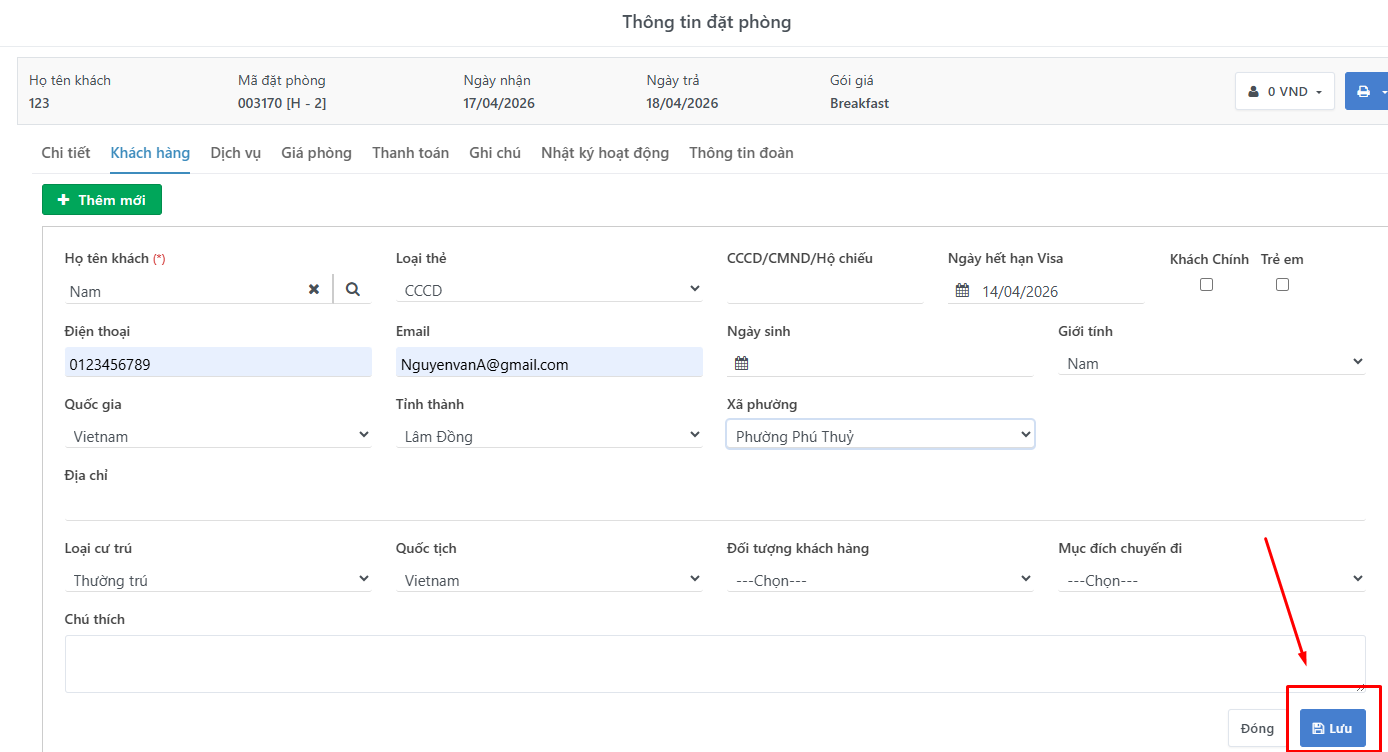
Task: Select the Khách hàng tab
Action: click(150, 153)
